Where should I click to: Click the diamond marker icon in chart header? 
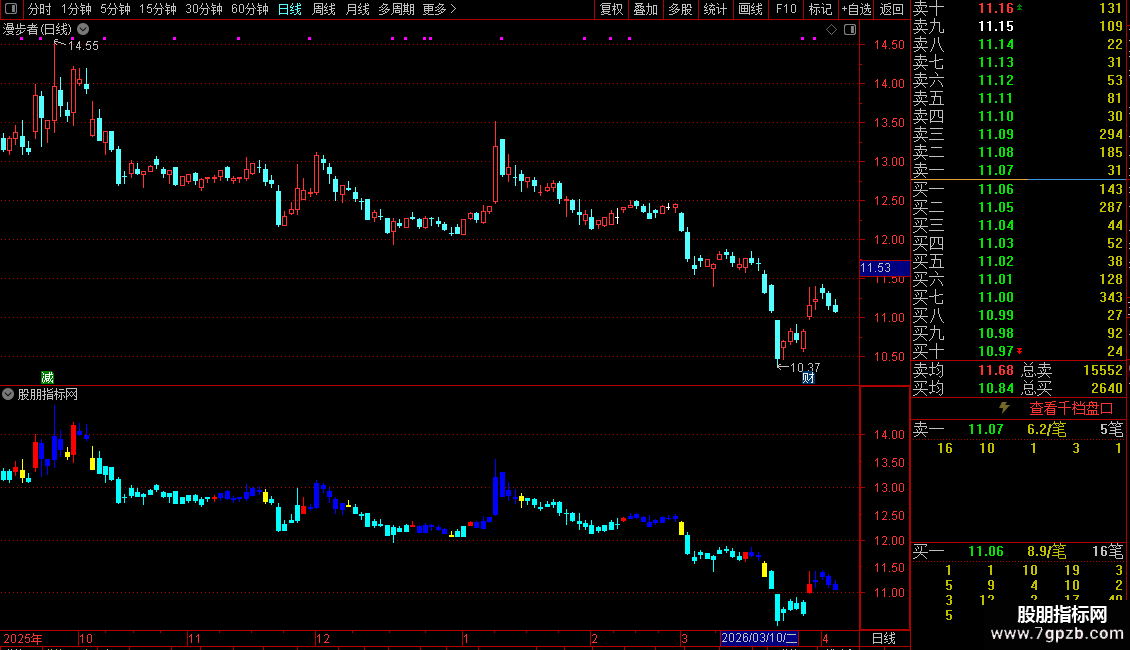coord(832,30)
